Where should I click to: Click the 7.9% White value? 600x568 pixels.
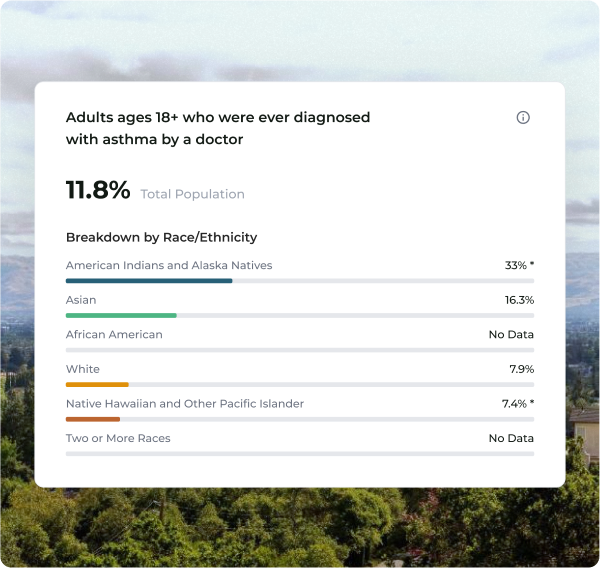[522, 369]
